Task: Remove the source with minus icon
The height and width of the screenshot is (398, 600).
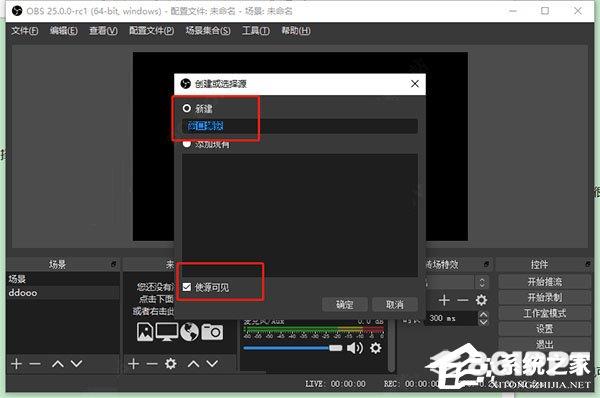Action: 152,364
